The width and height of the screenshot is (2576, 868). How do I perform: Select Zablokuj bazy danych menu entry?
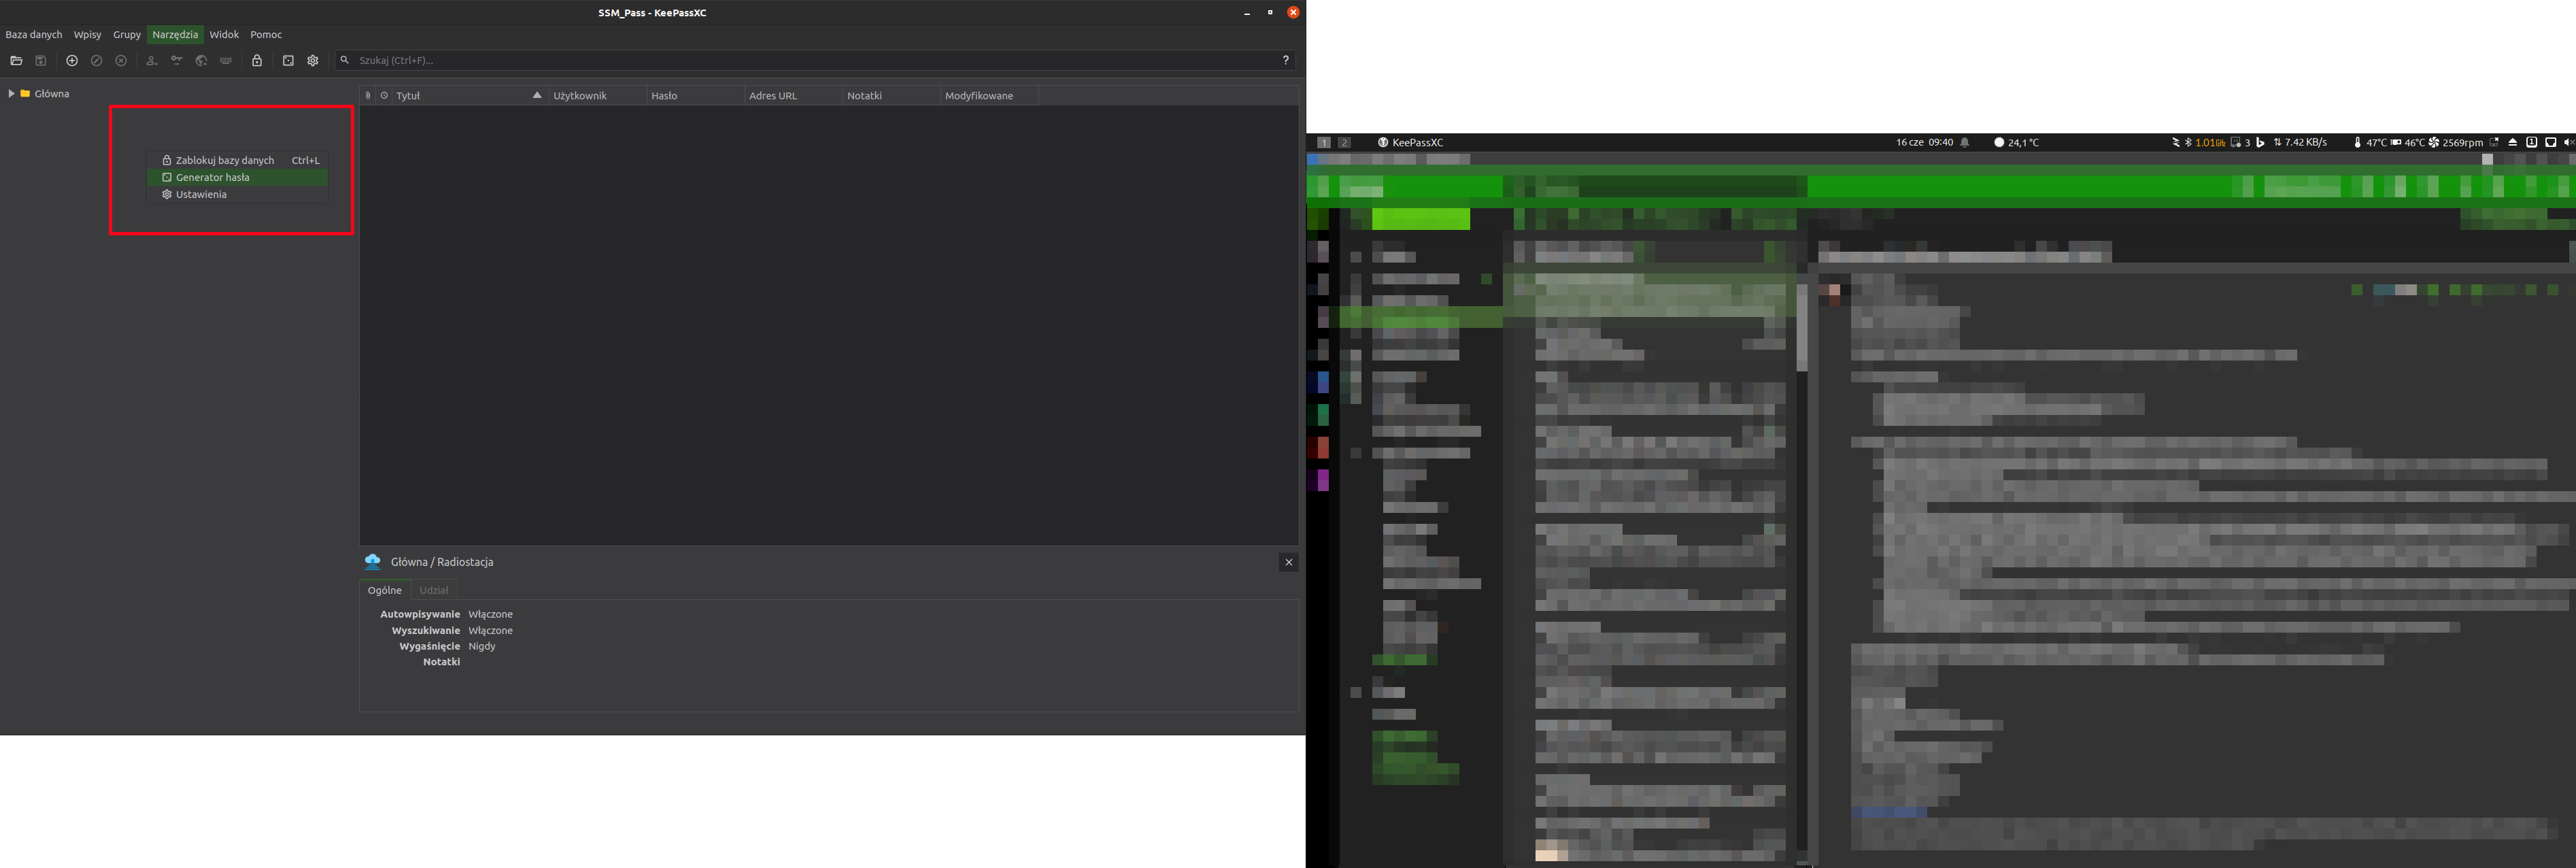point(238,160)
